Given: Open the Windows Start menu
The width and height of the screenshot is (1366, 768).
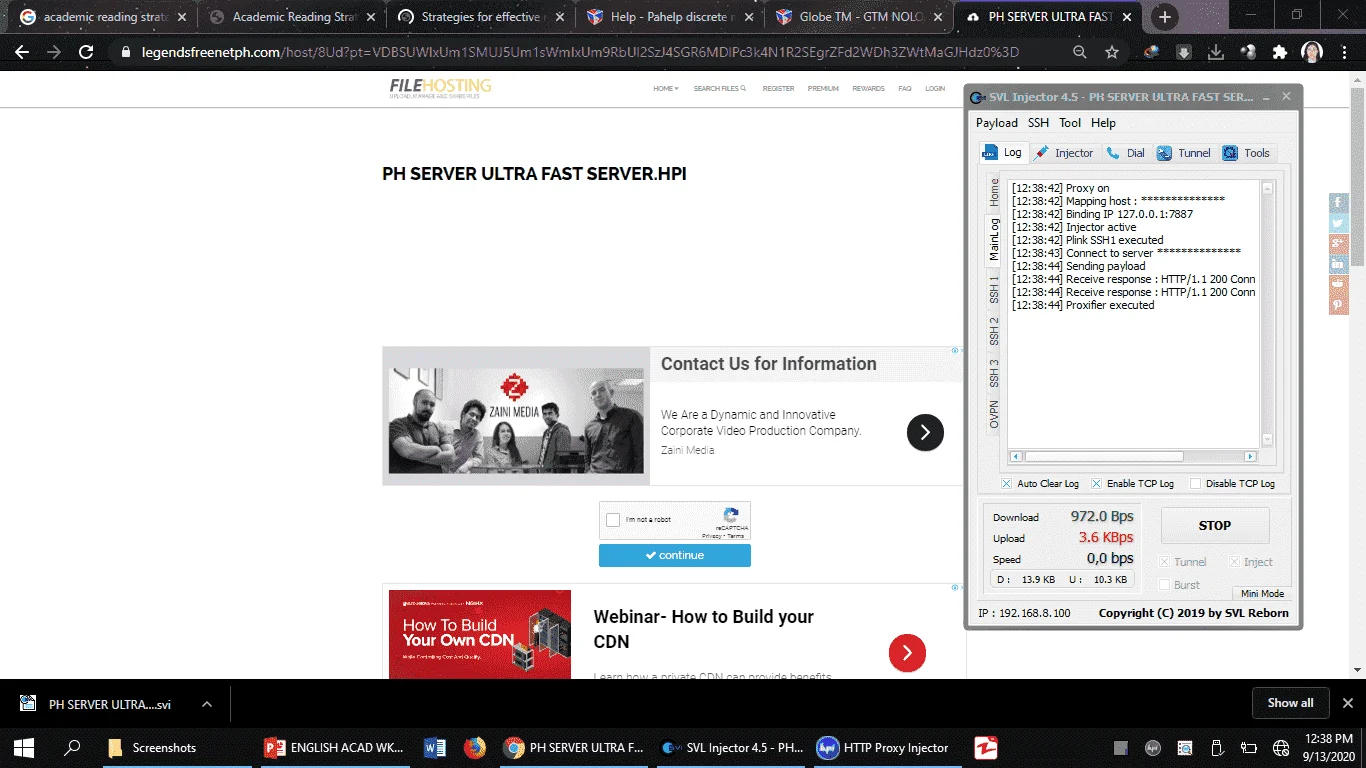Looking at the screenshot, I should click(x=24, y=747).
